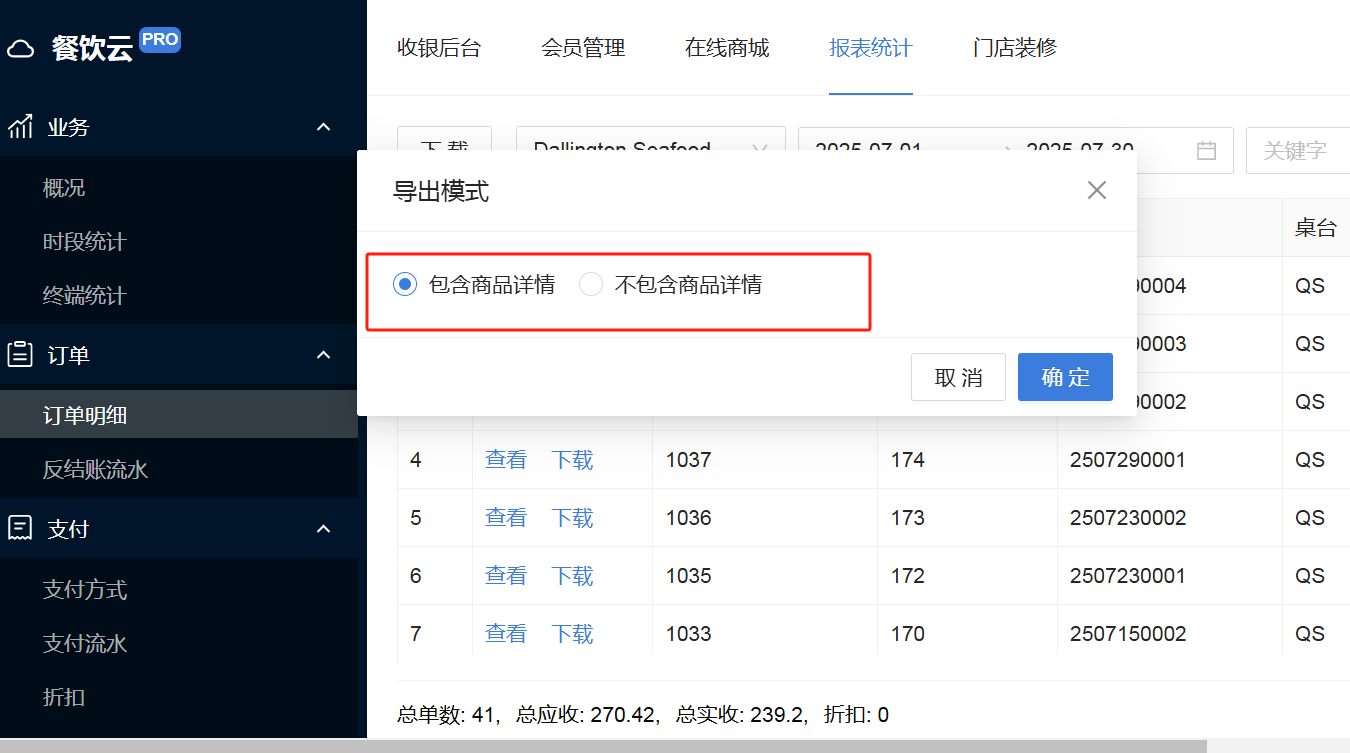Click 取消 button in export dialog
The width and height of the screenshot is (1350, 753).
[958, 377]
